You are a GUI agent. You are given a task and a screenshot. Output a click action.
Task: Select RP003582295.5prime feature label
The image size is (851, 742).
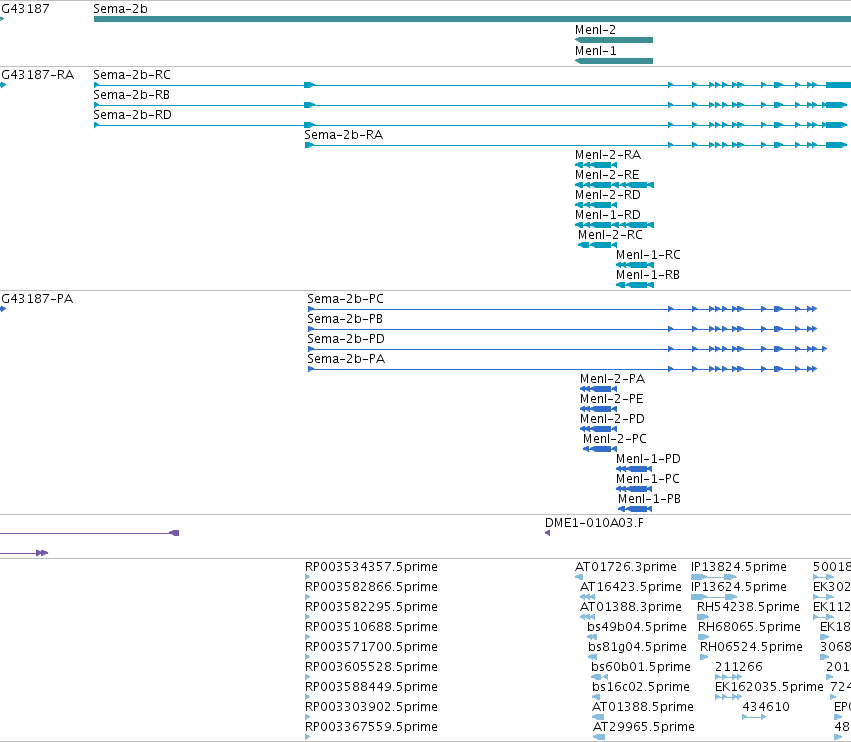tap(371, 606)
